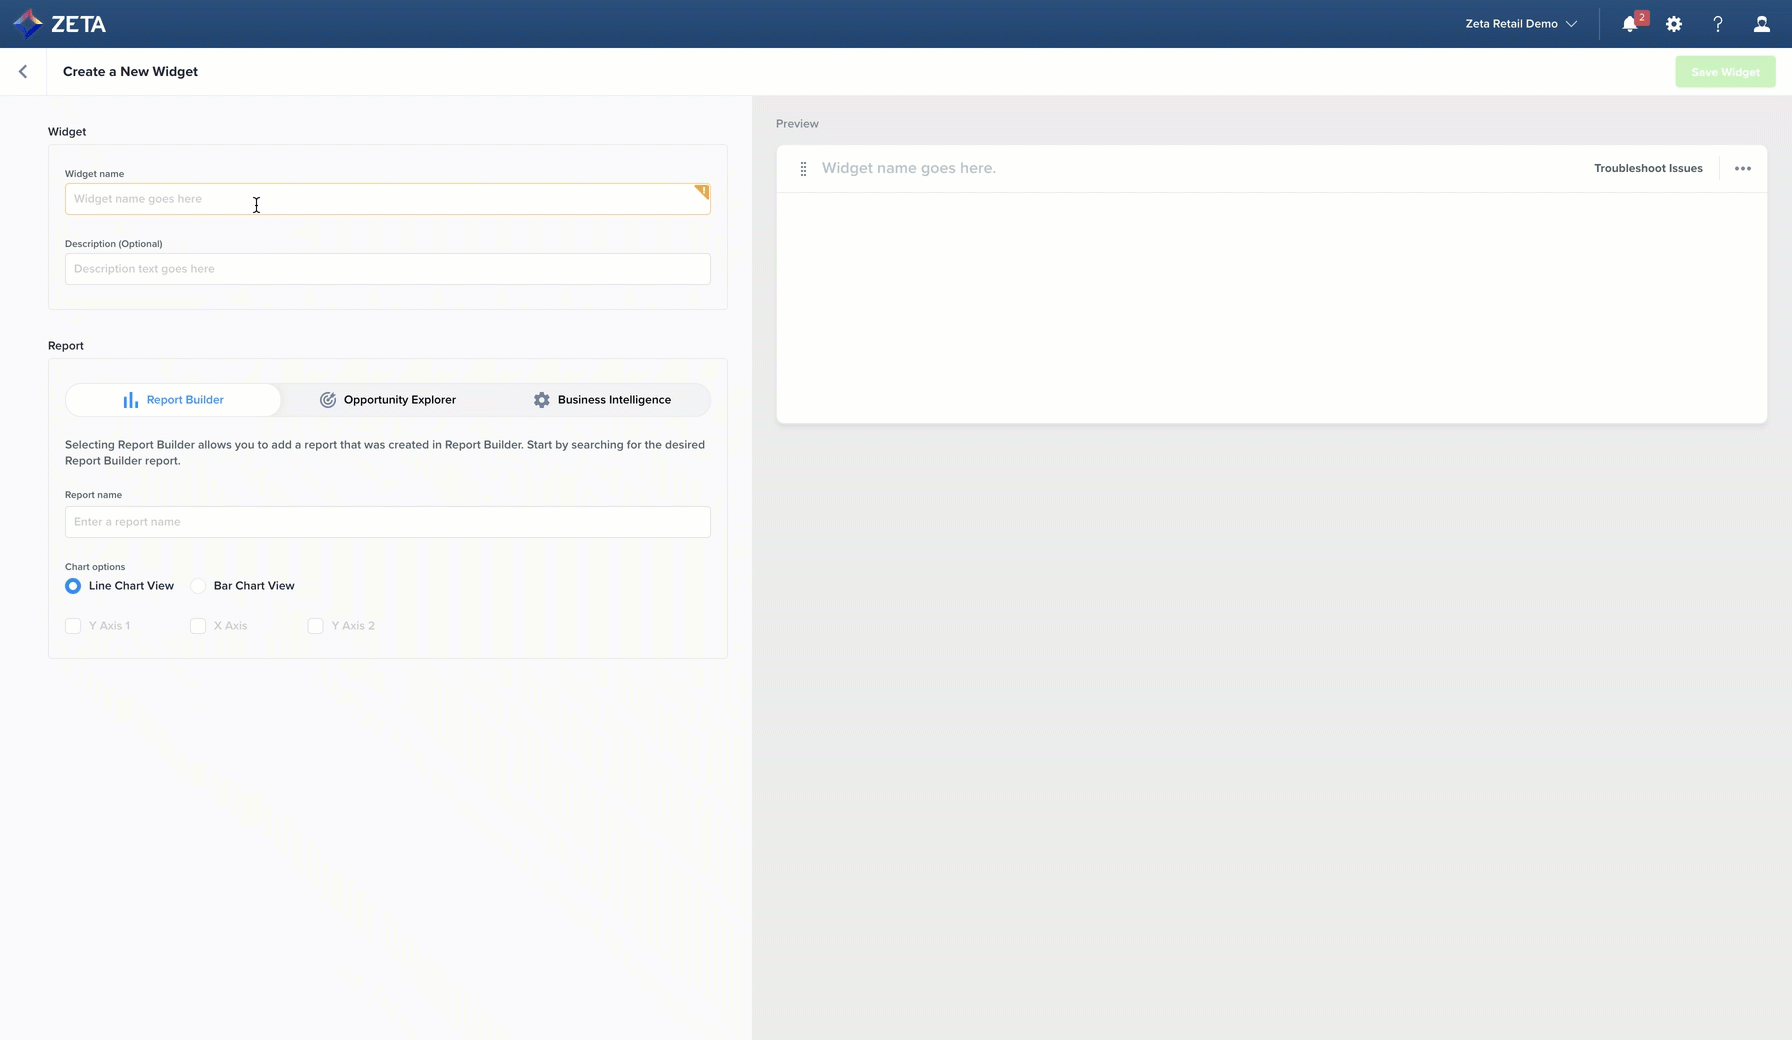Image resolution: width=1792 pixels, height=1040 pixels.
Task: Go back using the left chevron
Action: tap(23, 72)
